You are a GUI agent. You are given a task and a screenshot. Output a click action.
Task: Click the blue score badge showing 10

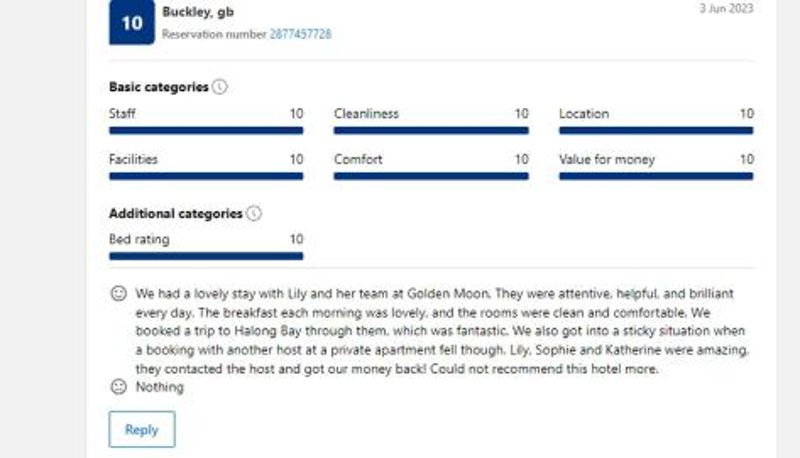[x=132, y=22]
